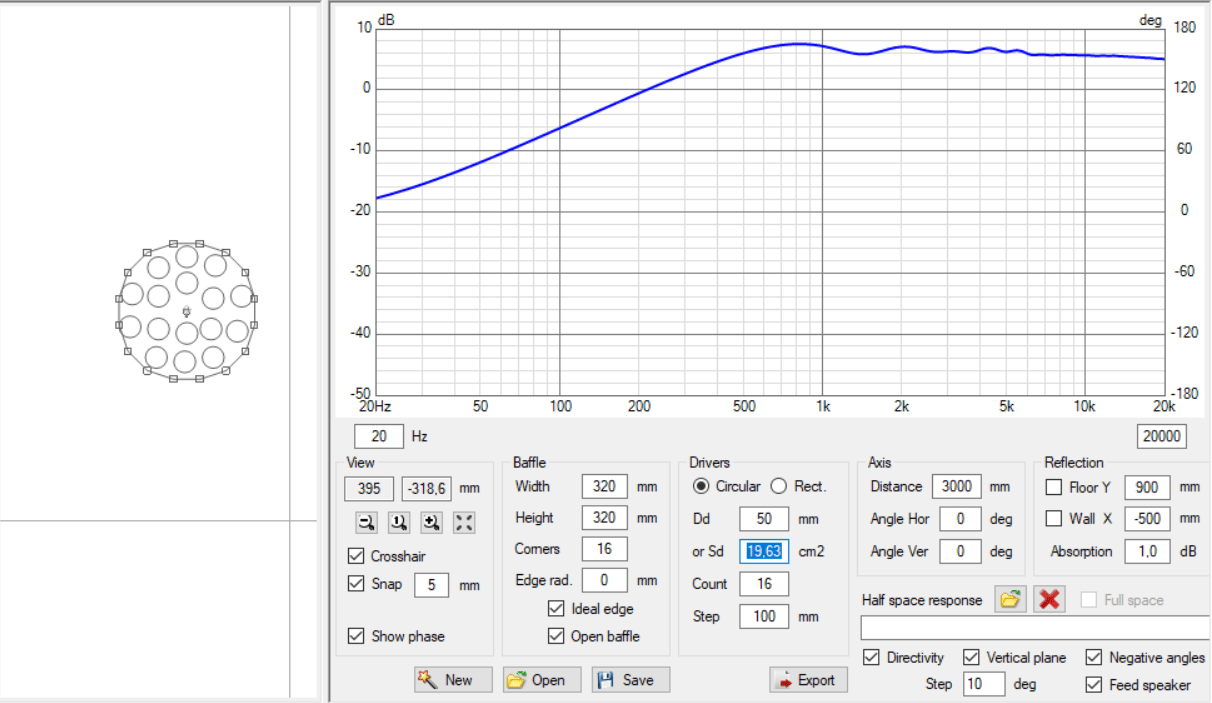The image size is (1212, 703).
Task: Uncheck the Show phase checkbox
Action: 356,636
